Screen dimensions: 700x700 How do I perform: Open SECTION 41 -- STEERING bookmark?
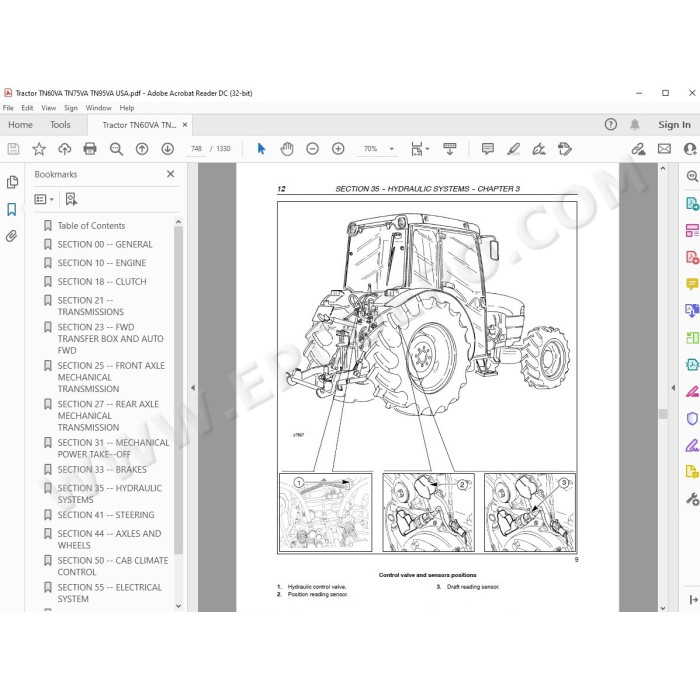click(x=106, y=515)
